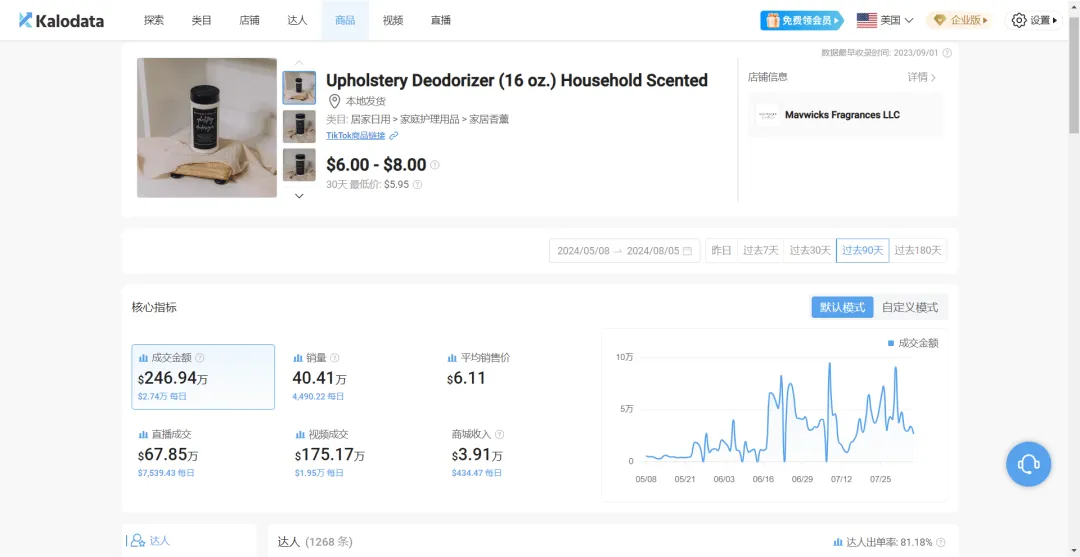Go to the 店铺 tab
Viewport: 1080px width, 557px height.
(x=249, y=21)
